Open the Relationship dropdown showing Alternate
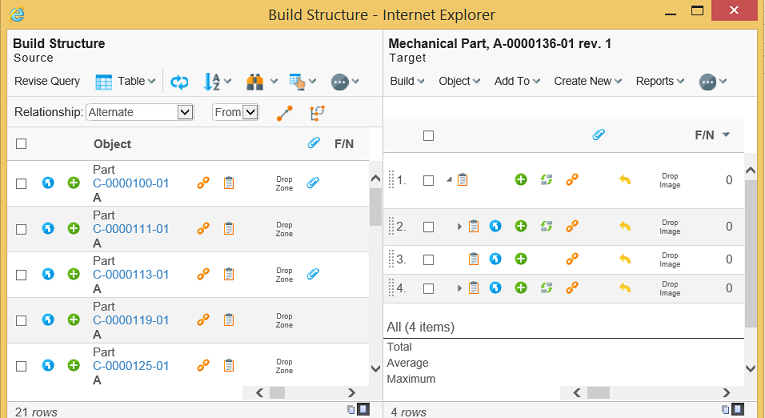 [x=139, y=112]
